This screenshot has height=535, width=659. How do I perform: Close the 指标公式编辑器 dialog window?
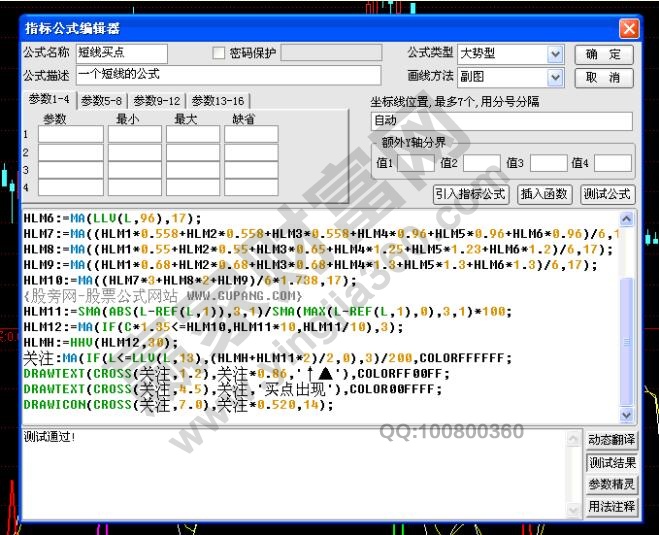628,29
